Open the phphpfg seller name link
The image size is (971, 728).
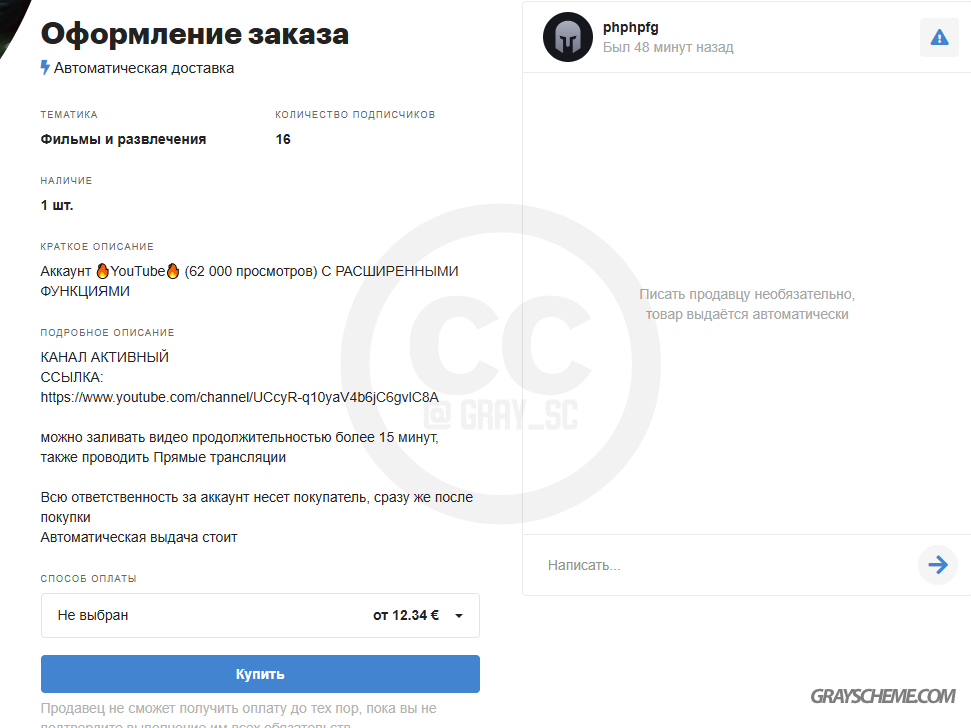coord(630,27)
